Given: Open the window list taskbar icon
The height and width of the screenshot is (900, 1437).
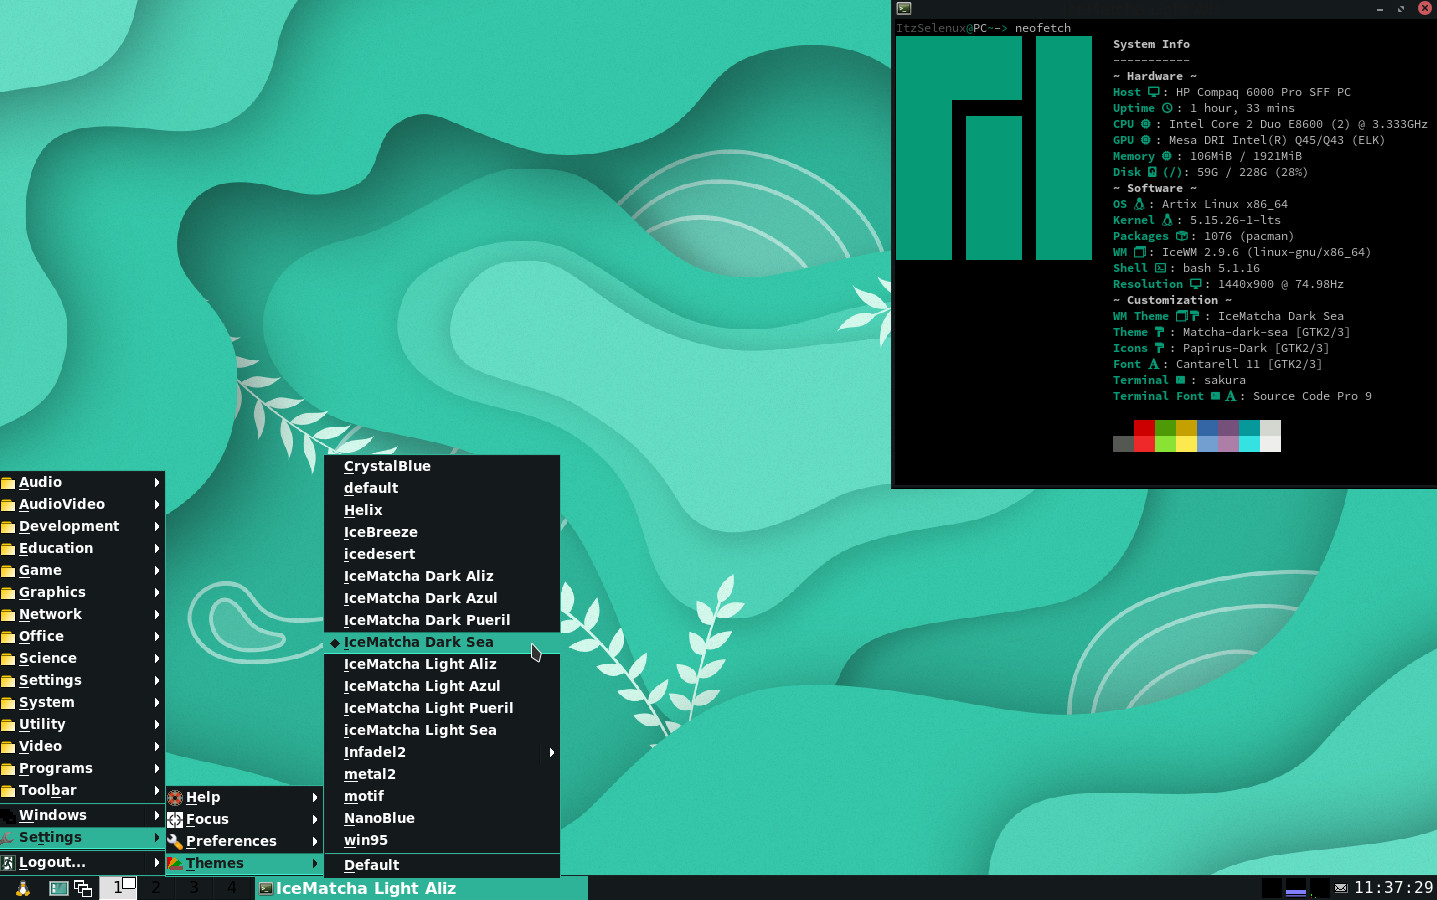Looking at the screenshot, I should point(83,888).
